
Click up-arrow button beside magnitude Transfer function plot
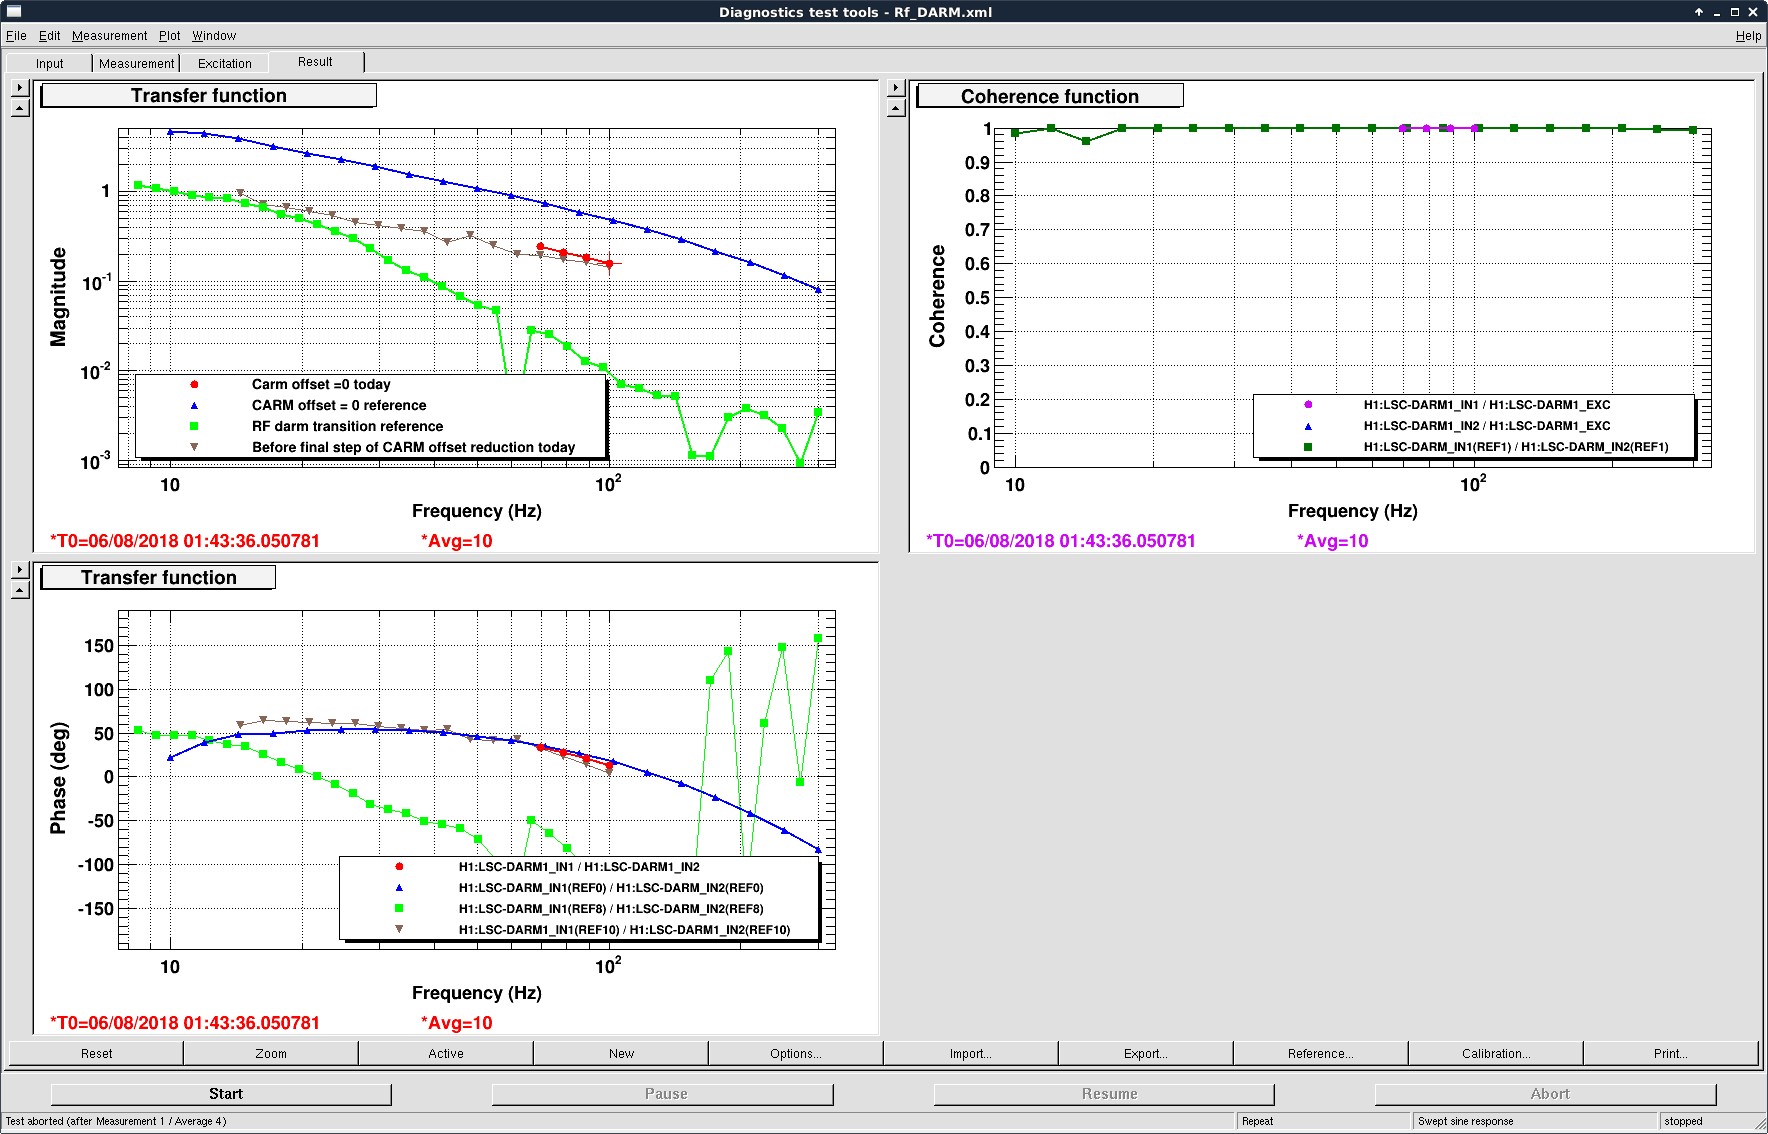[20, 108]
